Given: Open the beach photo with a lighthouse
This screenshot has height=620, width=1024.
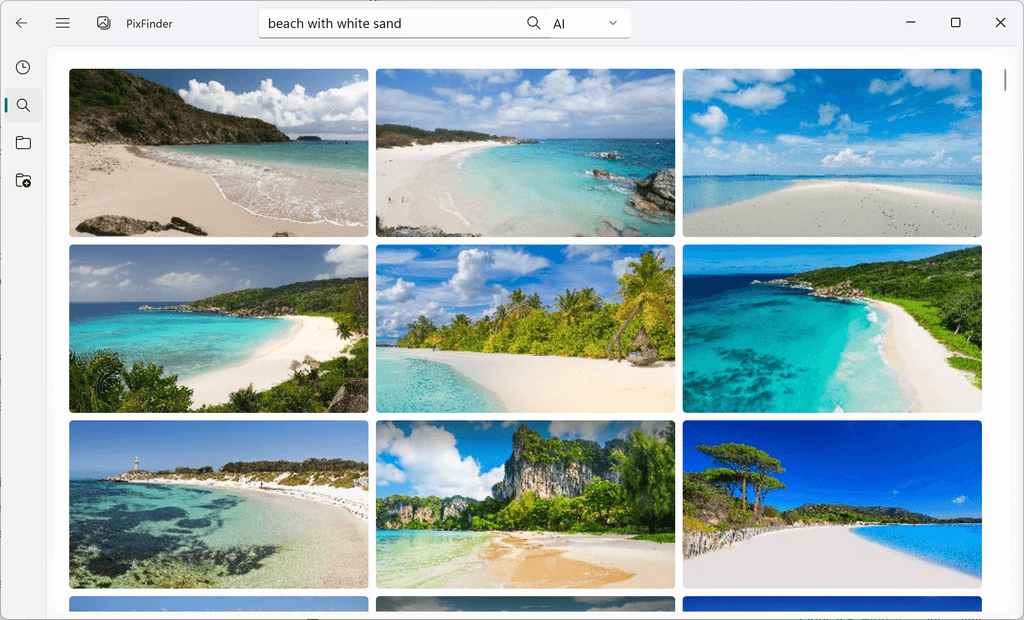Looking at the screenshot, I should tap(219, 504).
